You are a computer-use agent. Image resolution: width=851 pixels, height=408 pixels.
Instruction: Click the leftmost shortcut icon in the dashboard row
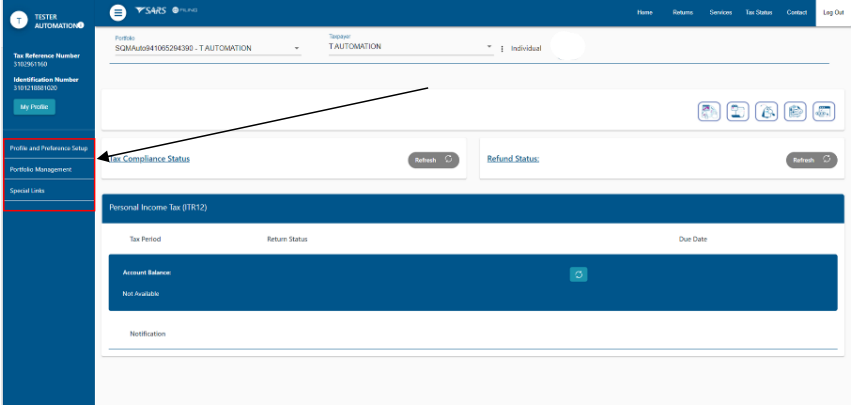(x=709, y=112)
